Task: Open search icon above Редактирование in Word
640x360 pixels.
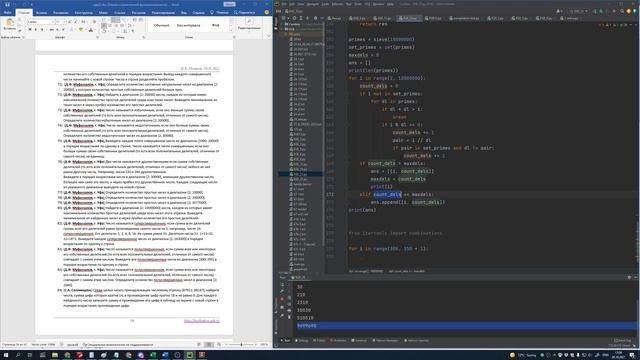Action: pos(249,21)
